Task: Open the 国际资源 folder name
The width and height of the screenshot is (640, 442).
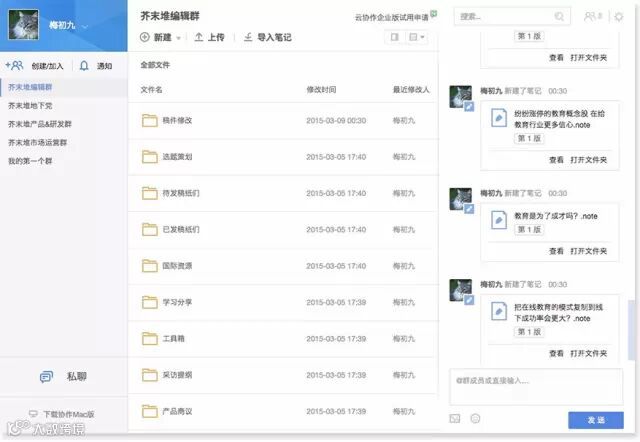Action: coord(177,266)
